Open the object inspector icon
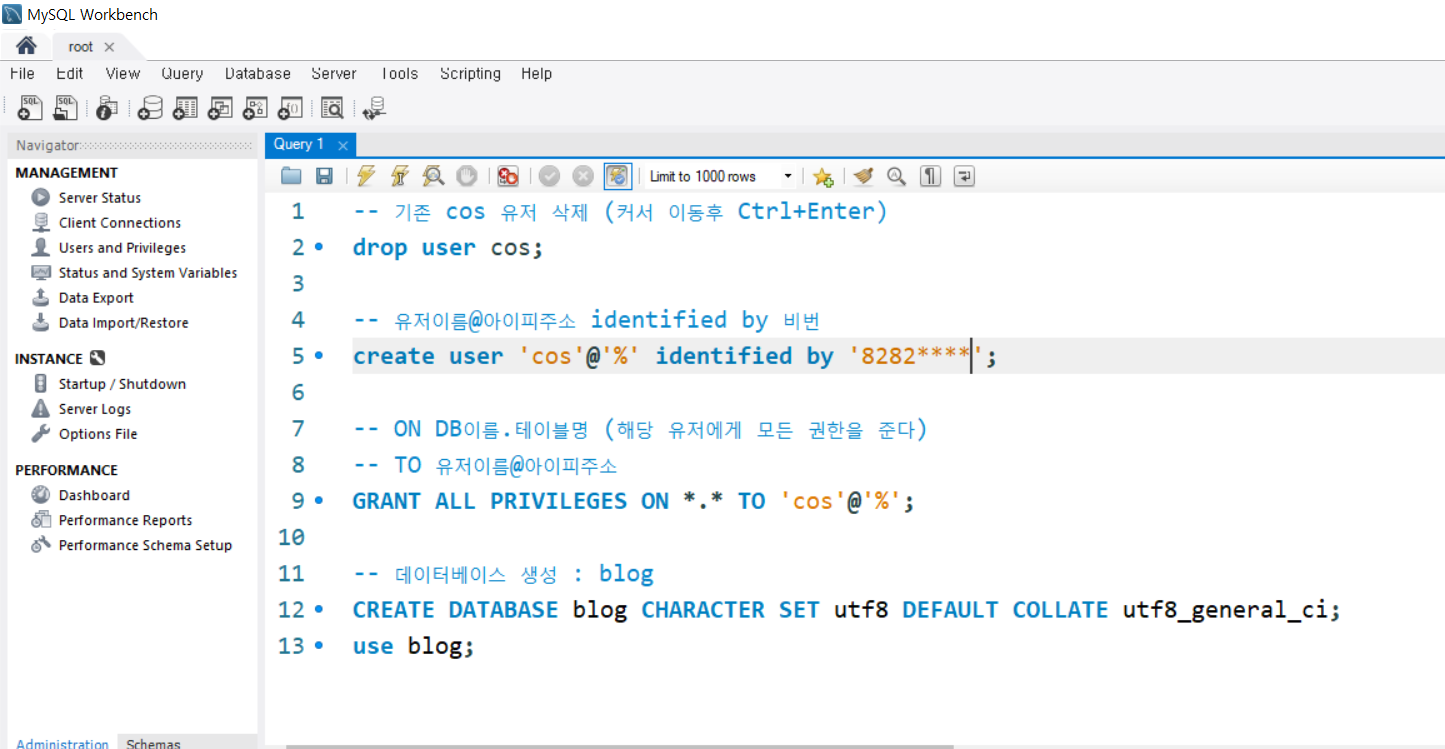The width and height of the screenshot is (1445, 749). pos(107,108)
